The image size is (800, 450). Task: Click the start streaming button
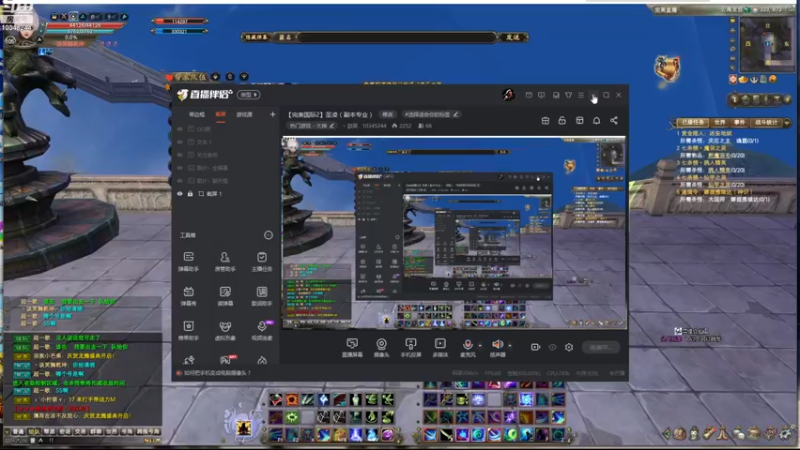[601, 347]
